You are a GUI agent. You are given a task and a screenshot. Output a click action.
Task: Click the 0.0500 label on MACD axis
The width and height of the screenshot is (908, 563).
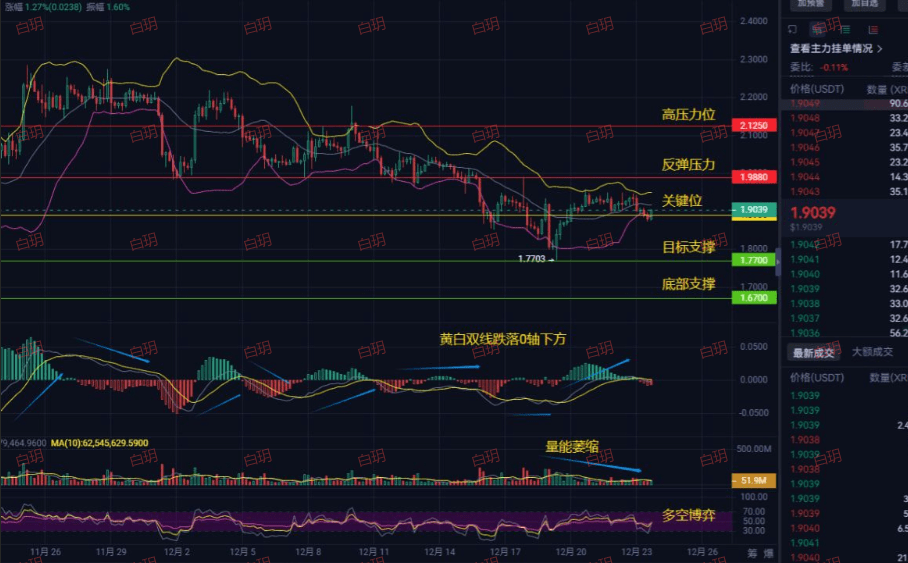pos(754,346)
